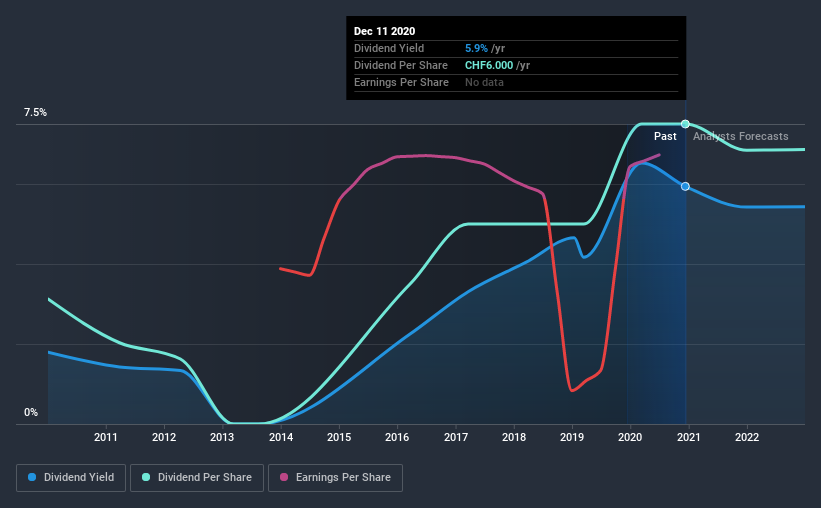
Task: Click the '5.9%' dividend yield value
Action: [x=476, y=48]
